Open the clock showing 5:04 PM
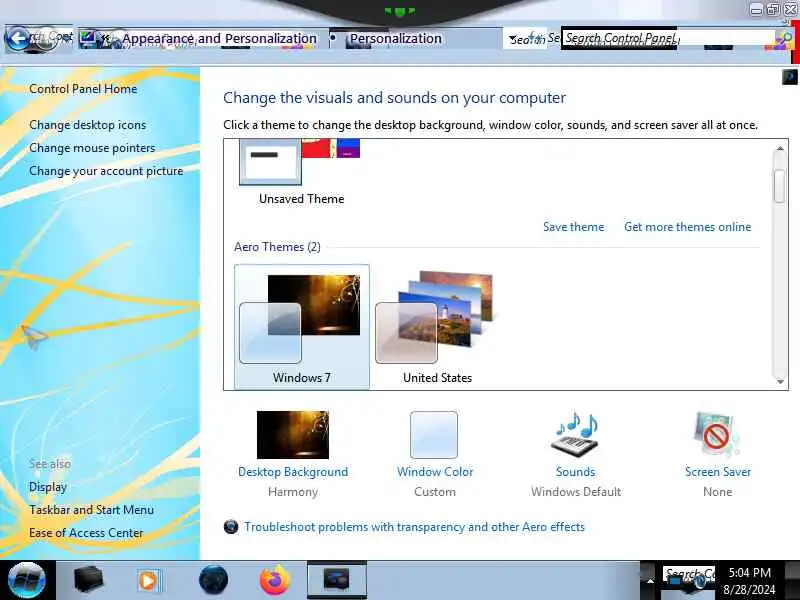This screenshot has height=600, width=800. [749, 581]
